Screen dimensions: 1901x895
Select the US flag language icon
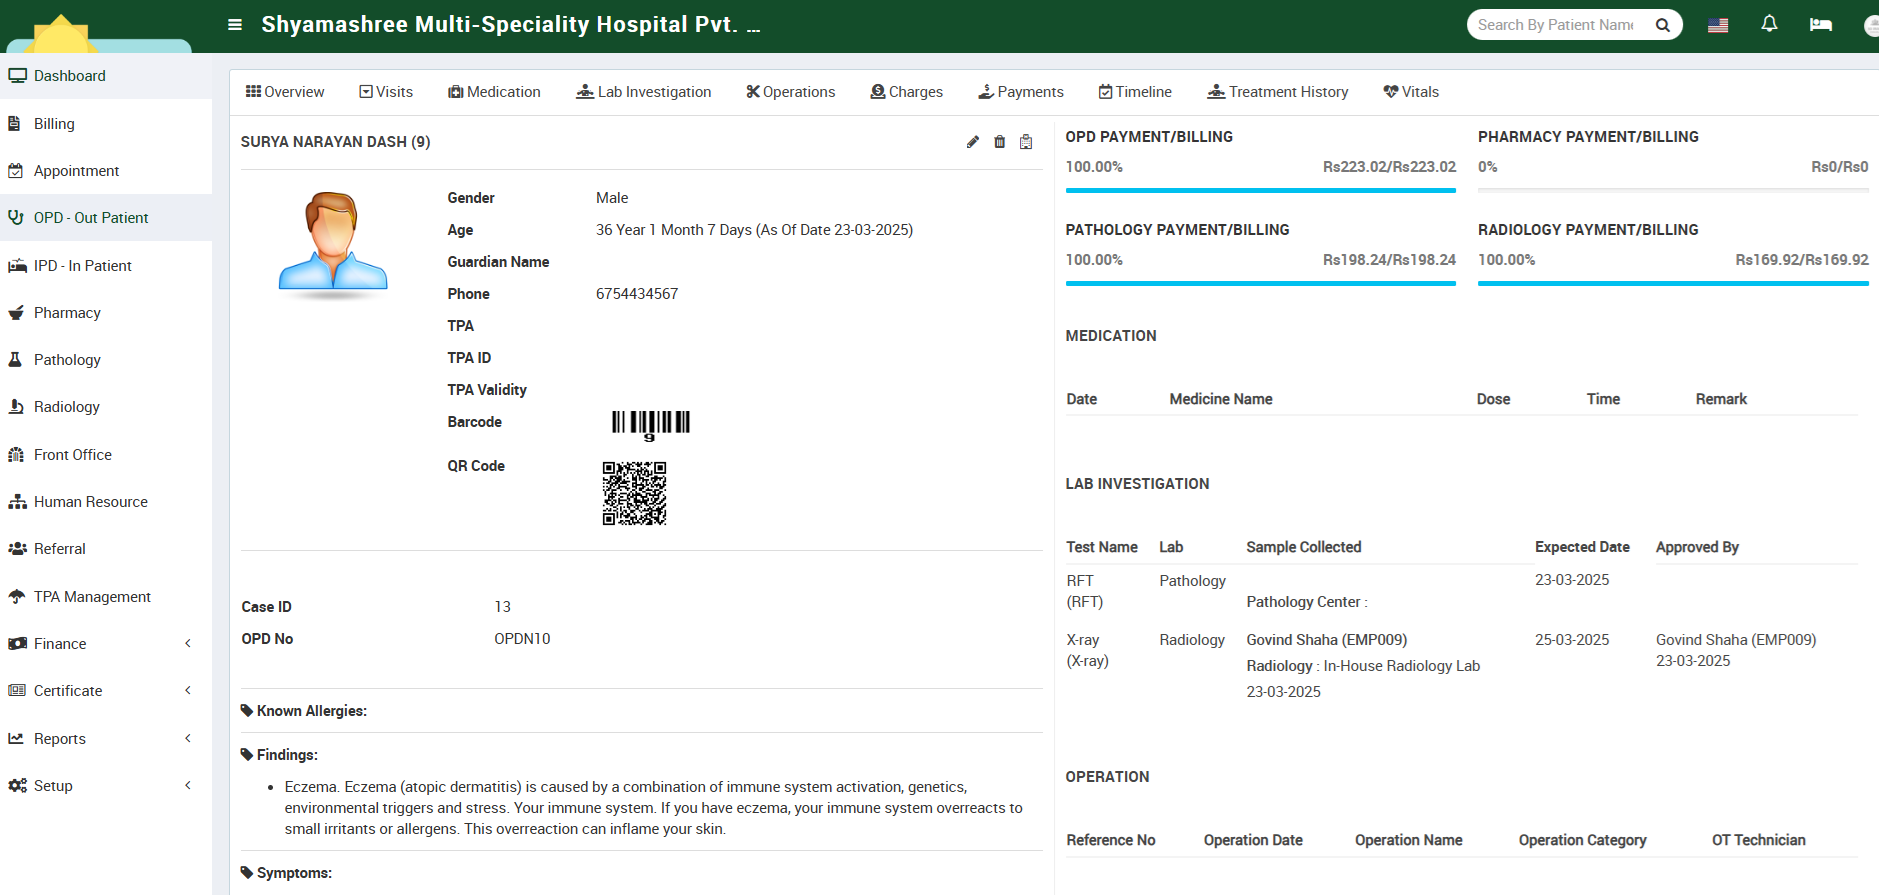pos(1718,25)
